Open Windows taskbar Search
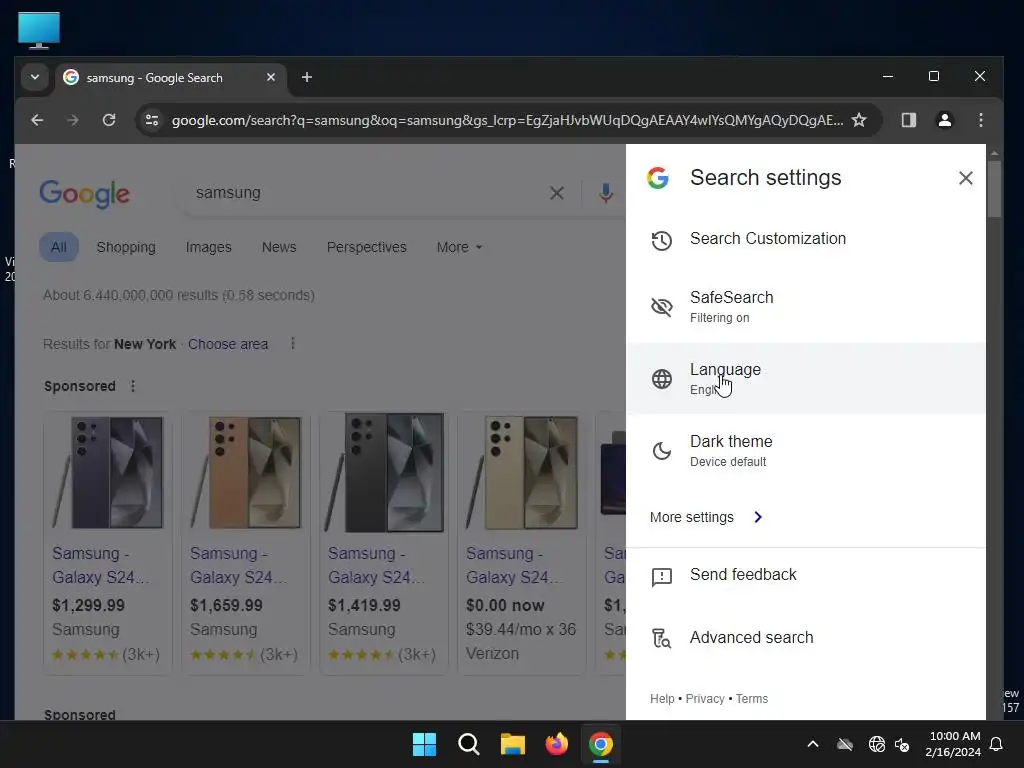 pos(468,744)
